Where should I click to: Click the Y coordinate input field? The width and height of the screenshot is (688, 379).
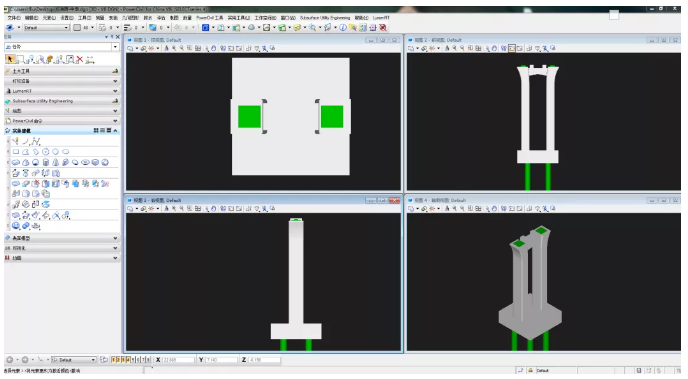(x=222, y=360)
